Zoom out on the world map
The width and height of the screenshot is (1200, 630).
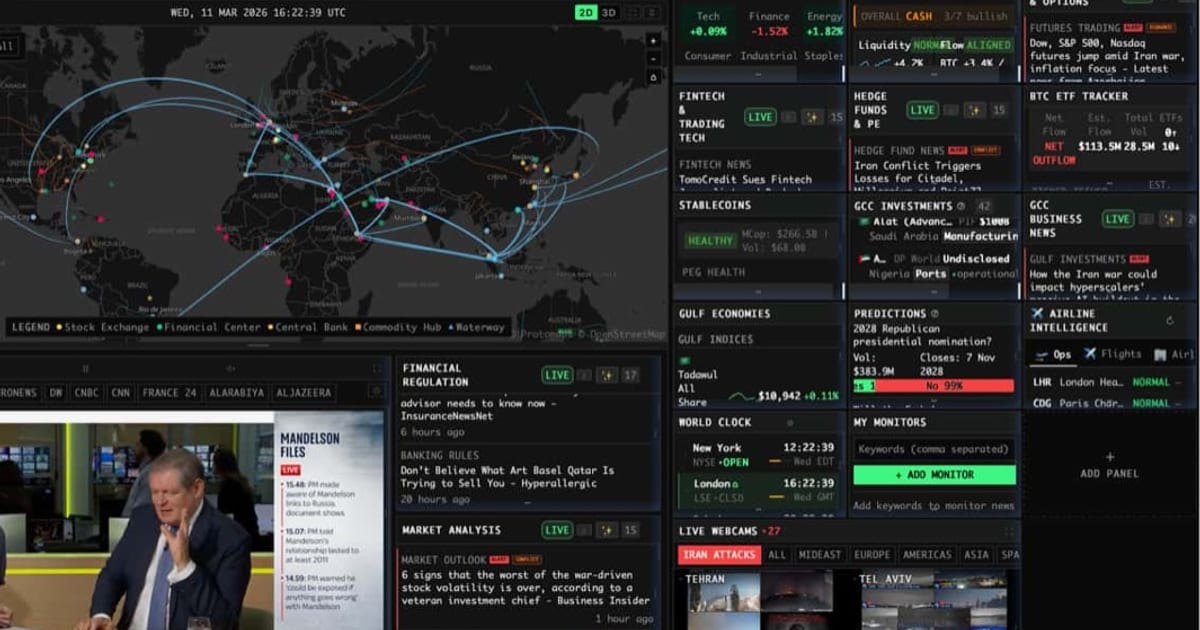[x=653, y=59]
